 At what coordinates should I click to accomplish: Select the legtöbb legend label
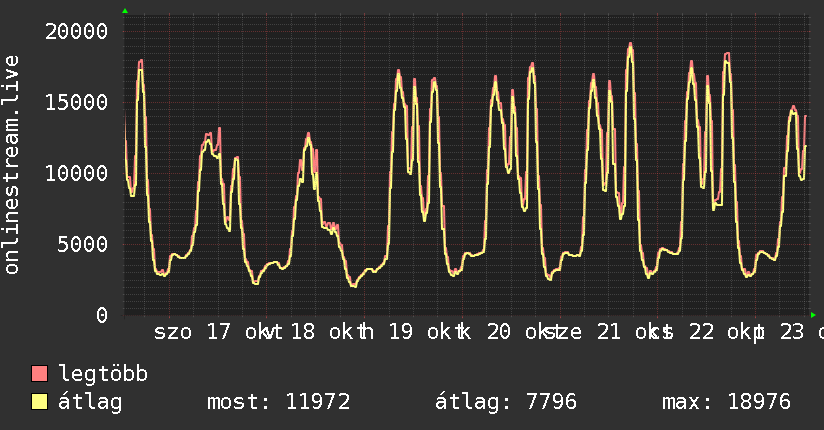103,374
